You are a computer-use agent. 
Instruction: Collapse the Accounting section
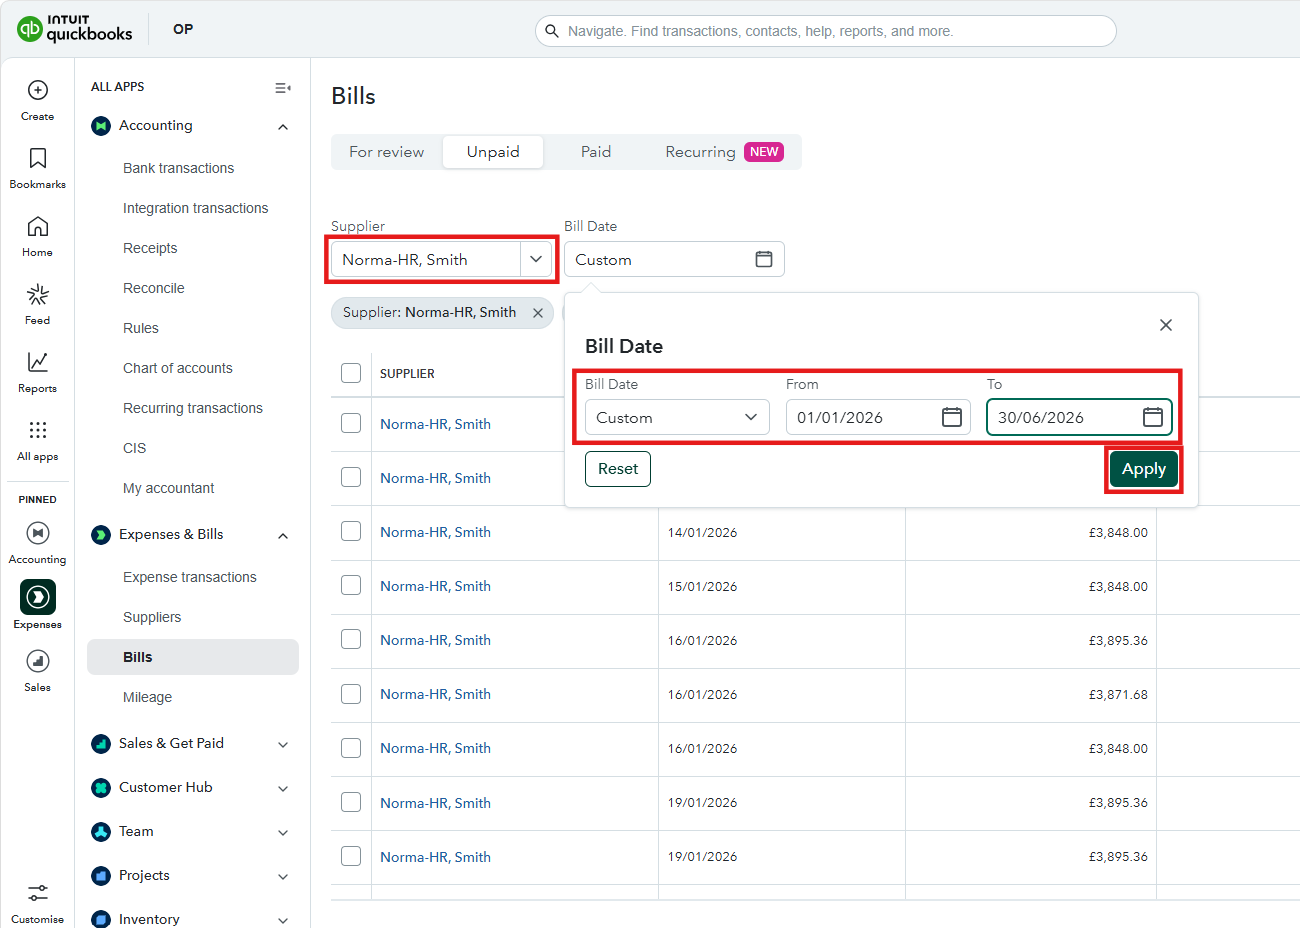(283, 127)
